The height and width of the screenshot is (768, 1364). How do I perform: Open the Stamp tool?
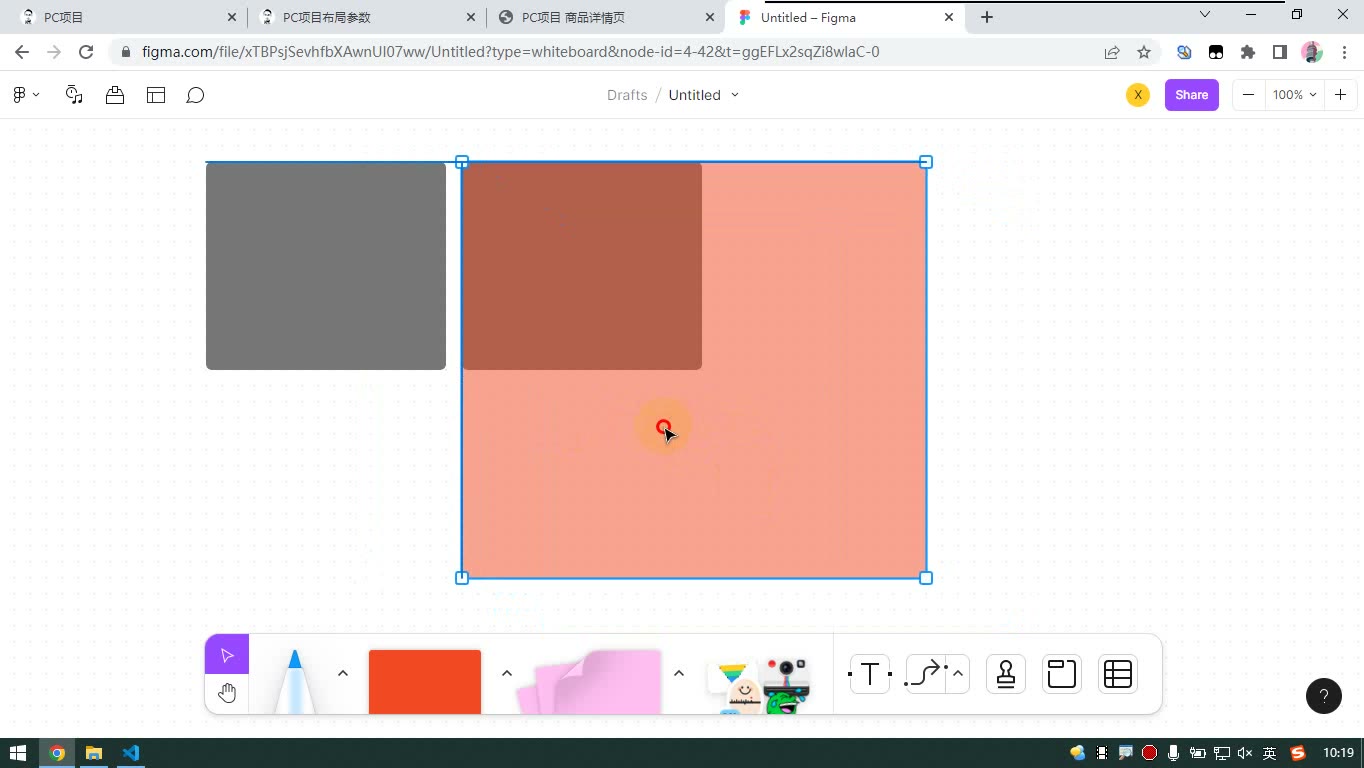[1006, 675]
